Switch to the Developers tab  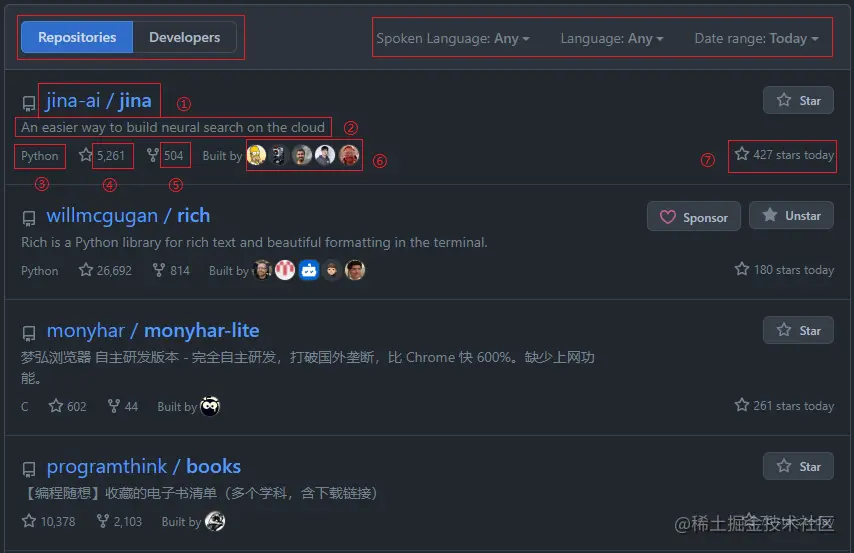point(185,37)
